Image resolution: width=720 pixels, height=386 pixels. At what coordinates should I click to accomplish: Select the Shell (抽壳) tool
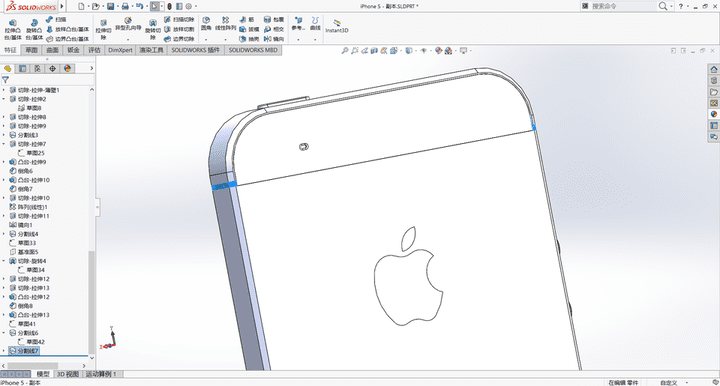pos(249,39)
